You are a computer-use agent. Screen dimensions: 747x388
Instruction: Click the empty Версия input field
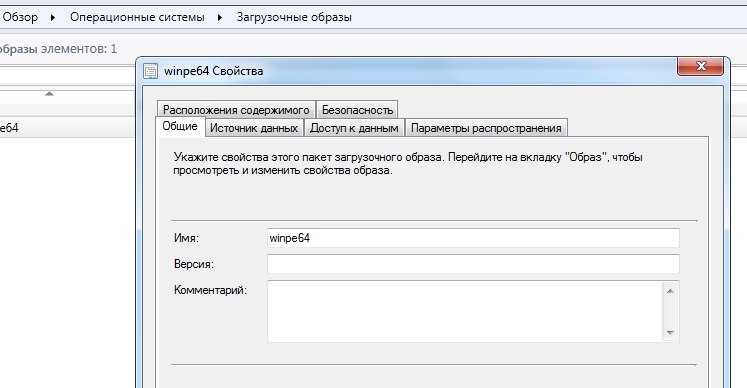point(473,264)
